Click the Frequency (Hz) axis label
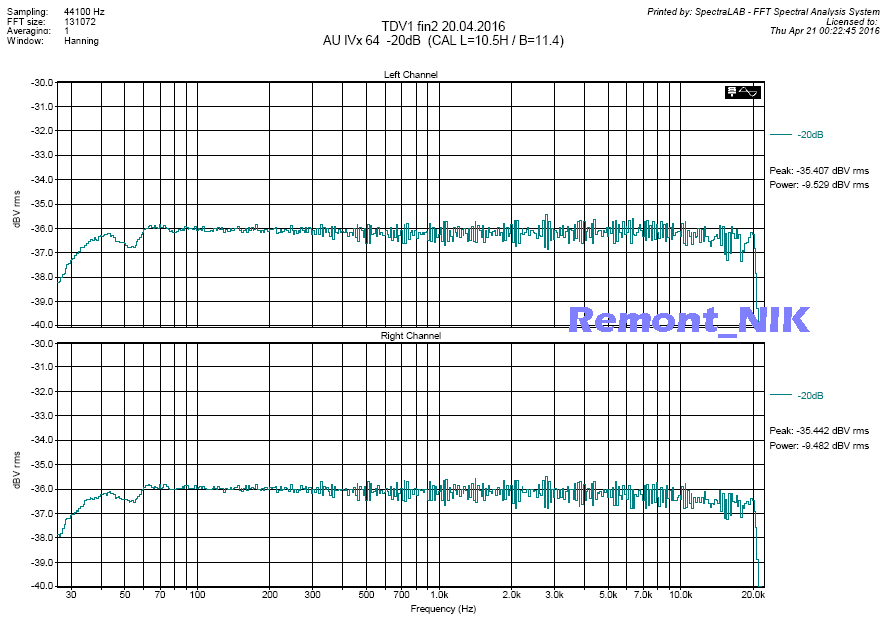The image size is (887, 627). (443, 608)
